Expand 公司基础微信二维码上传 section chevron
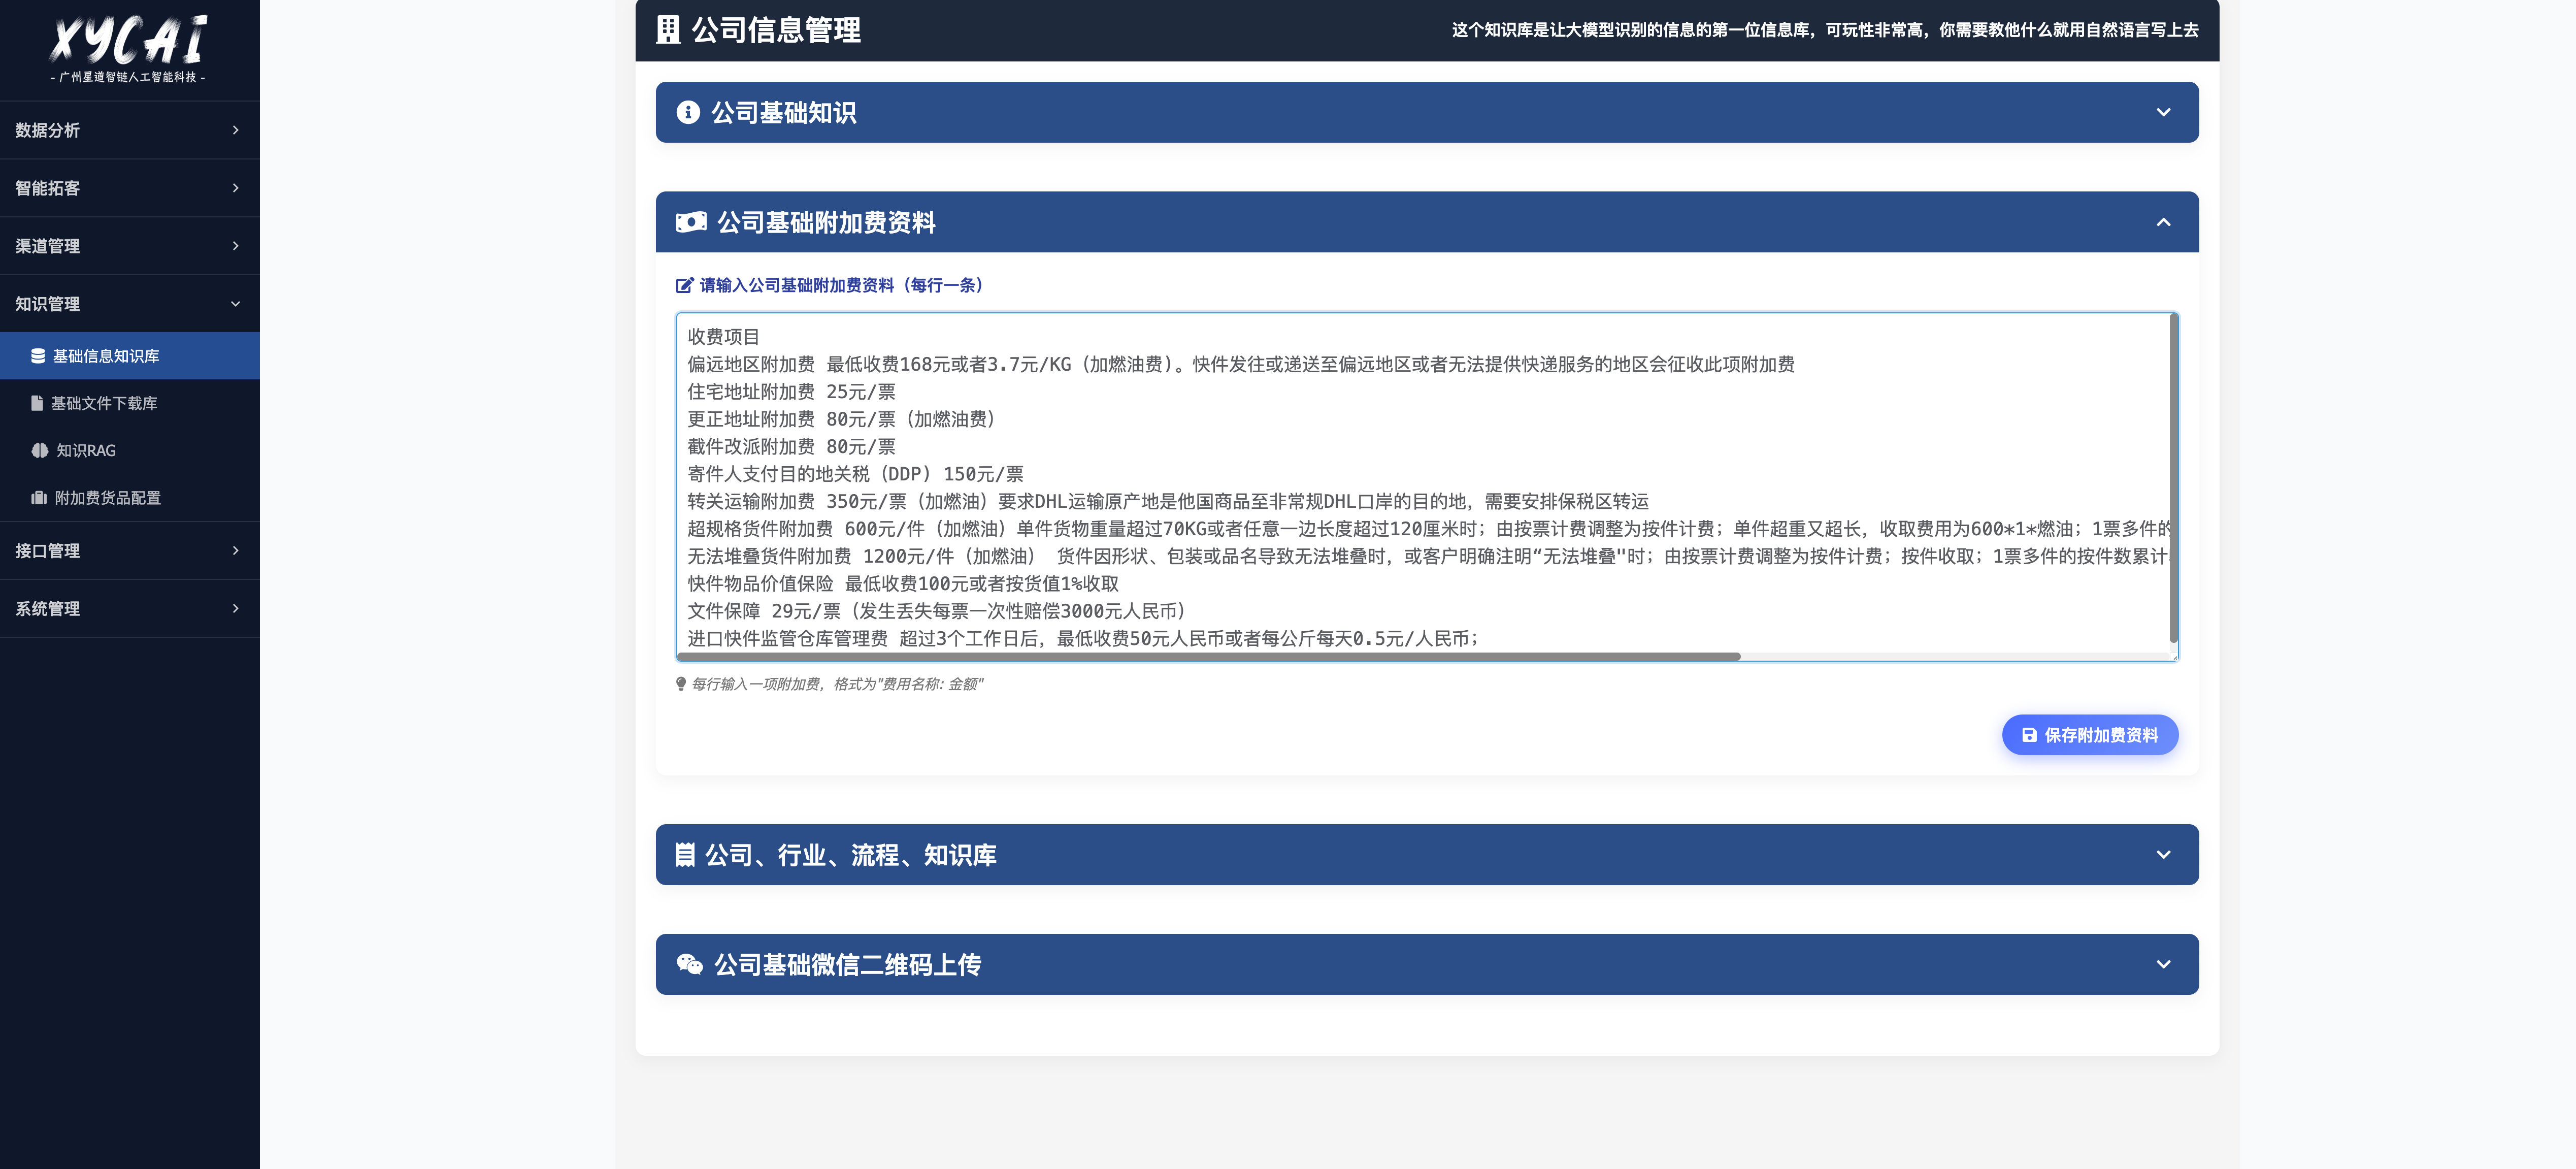2576x1169 pixels. pyautogui.click(x=2163, y=964)
